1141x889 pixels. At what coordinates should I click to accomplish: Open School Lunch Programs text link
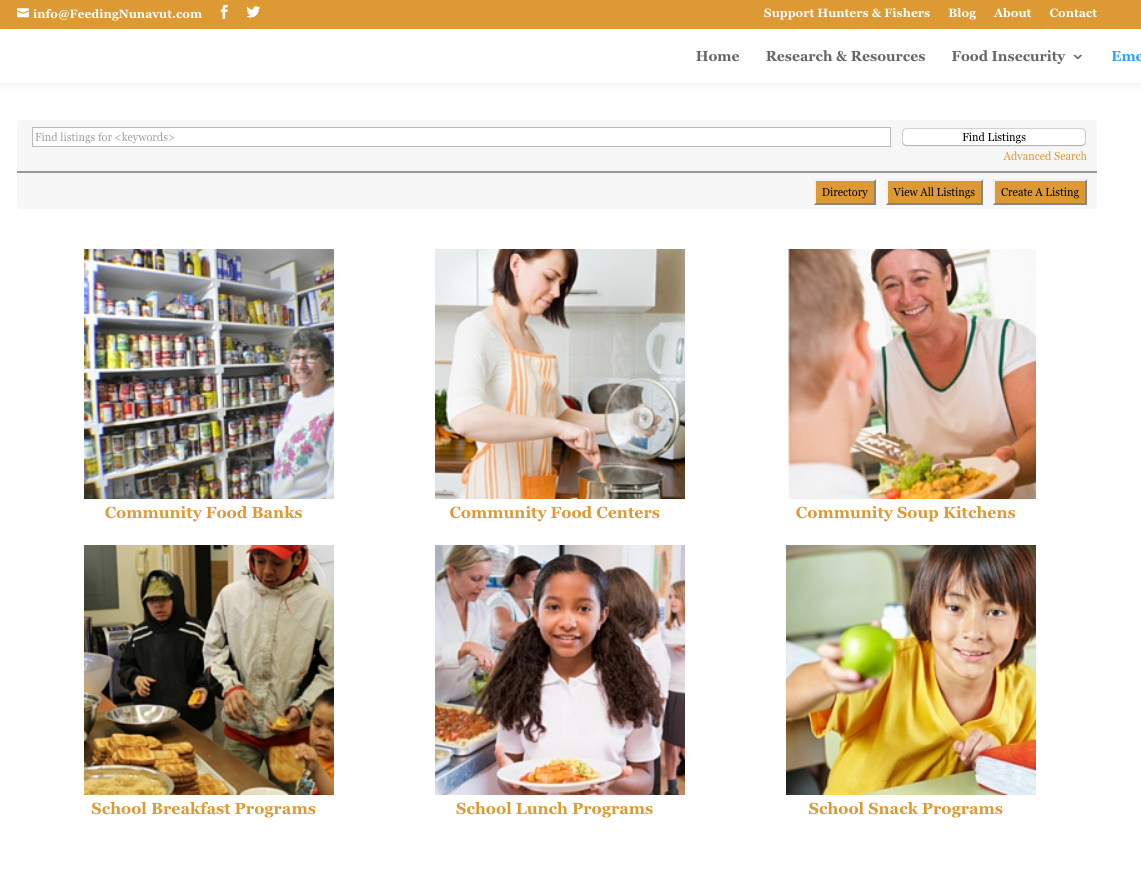[554, 809]
